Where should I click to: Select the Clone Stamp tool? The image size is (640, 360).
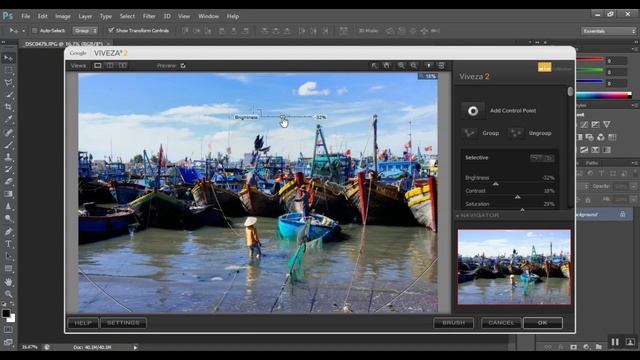tap(8, 157)
